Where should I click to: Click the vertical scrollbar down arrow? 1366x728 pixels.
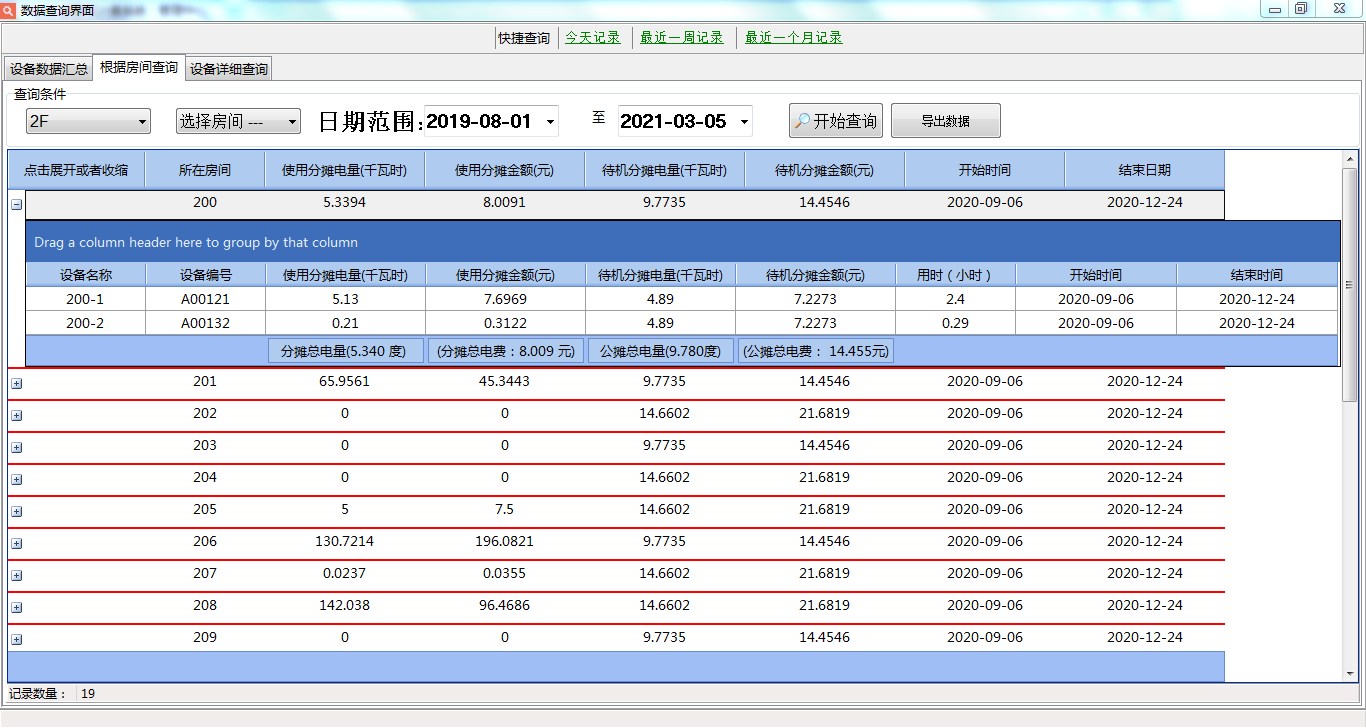coord(1349,674)
